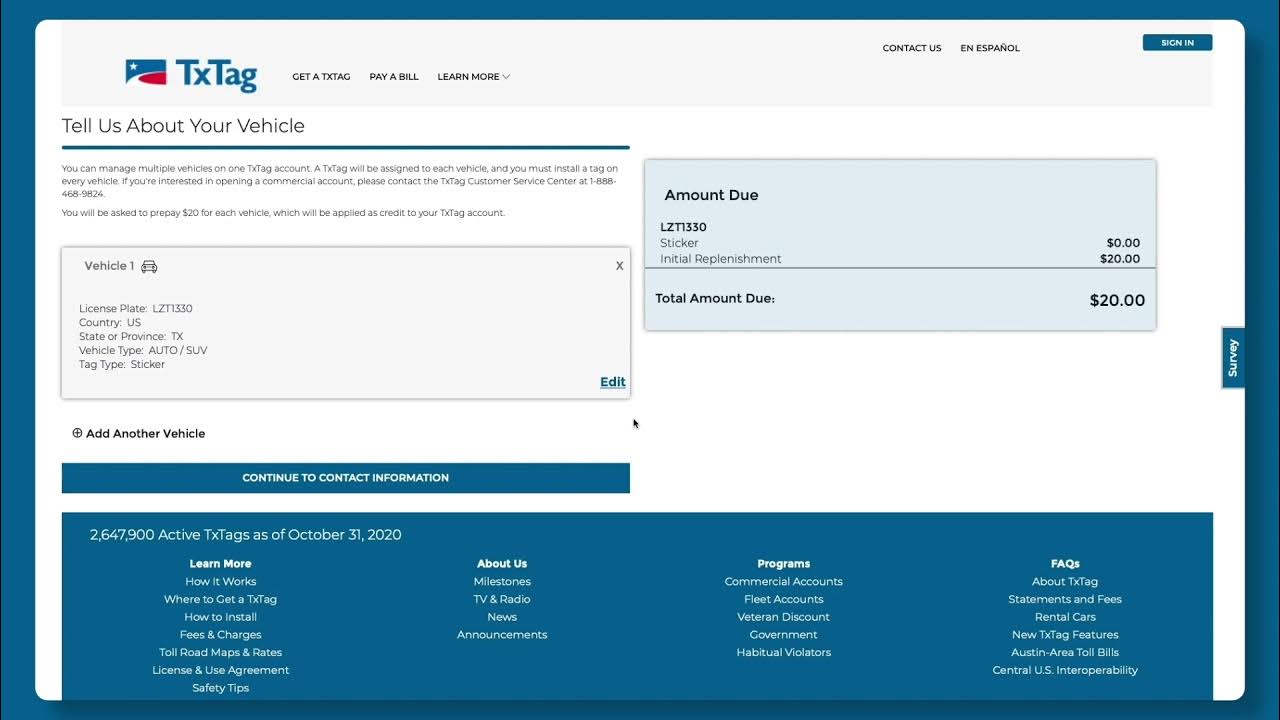
Task: Open the Survey side tab
Action: 1233,358
